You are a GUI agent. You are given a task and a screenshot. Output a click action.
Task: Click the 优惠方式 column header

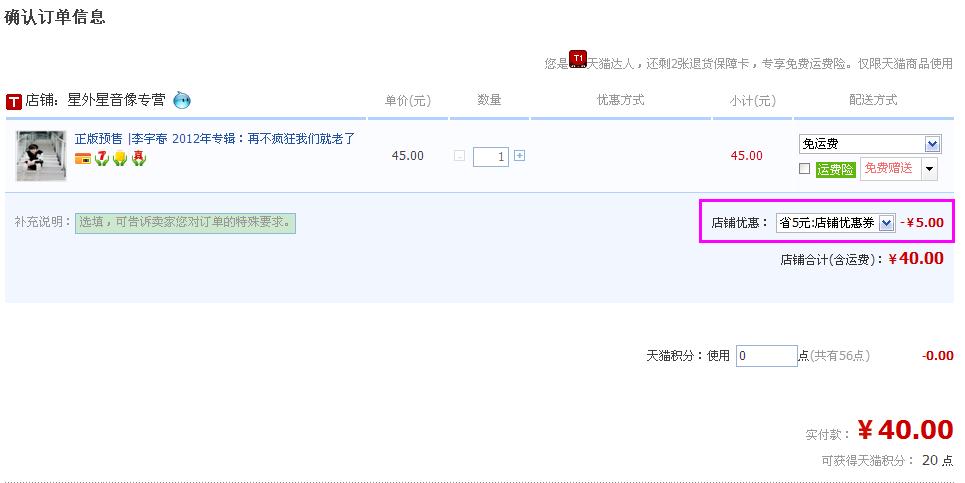click(x=620, y=100)
